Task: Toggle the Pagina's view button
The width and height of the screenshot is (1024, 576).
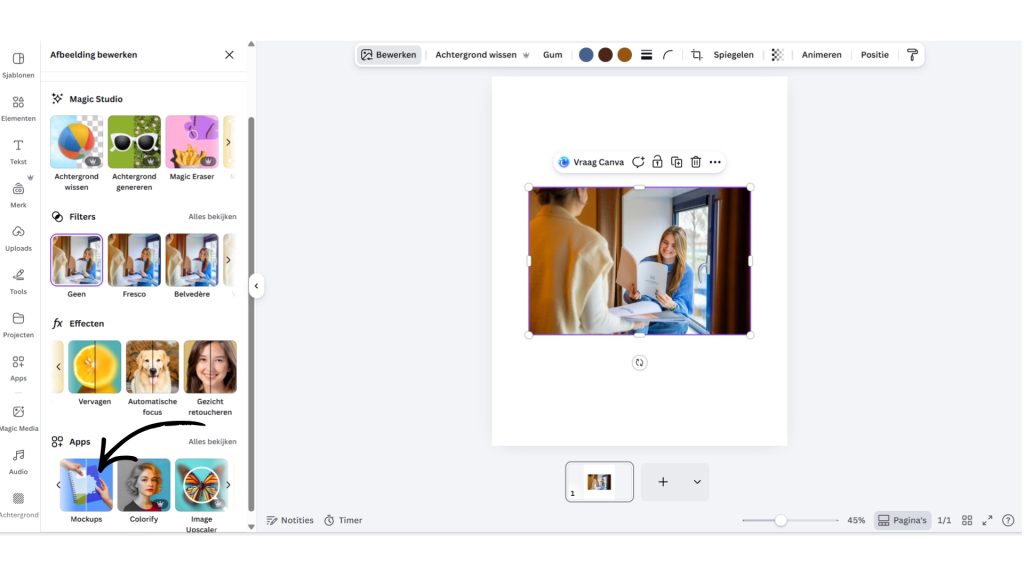Action: tap(902, 520)
